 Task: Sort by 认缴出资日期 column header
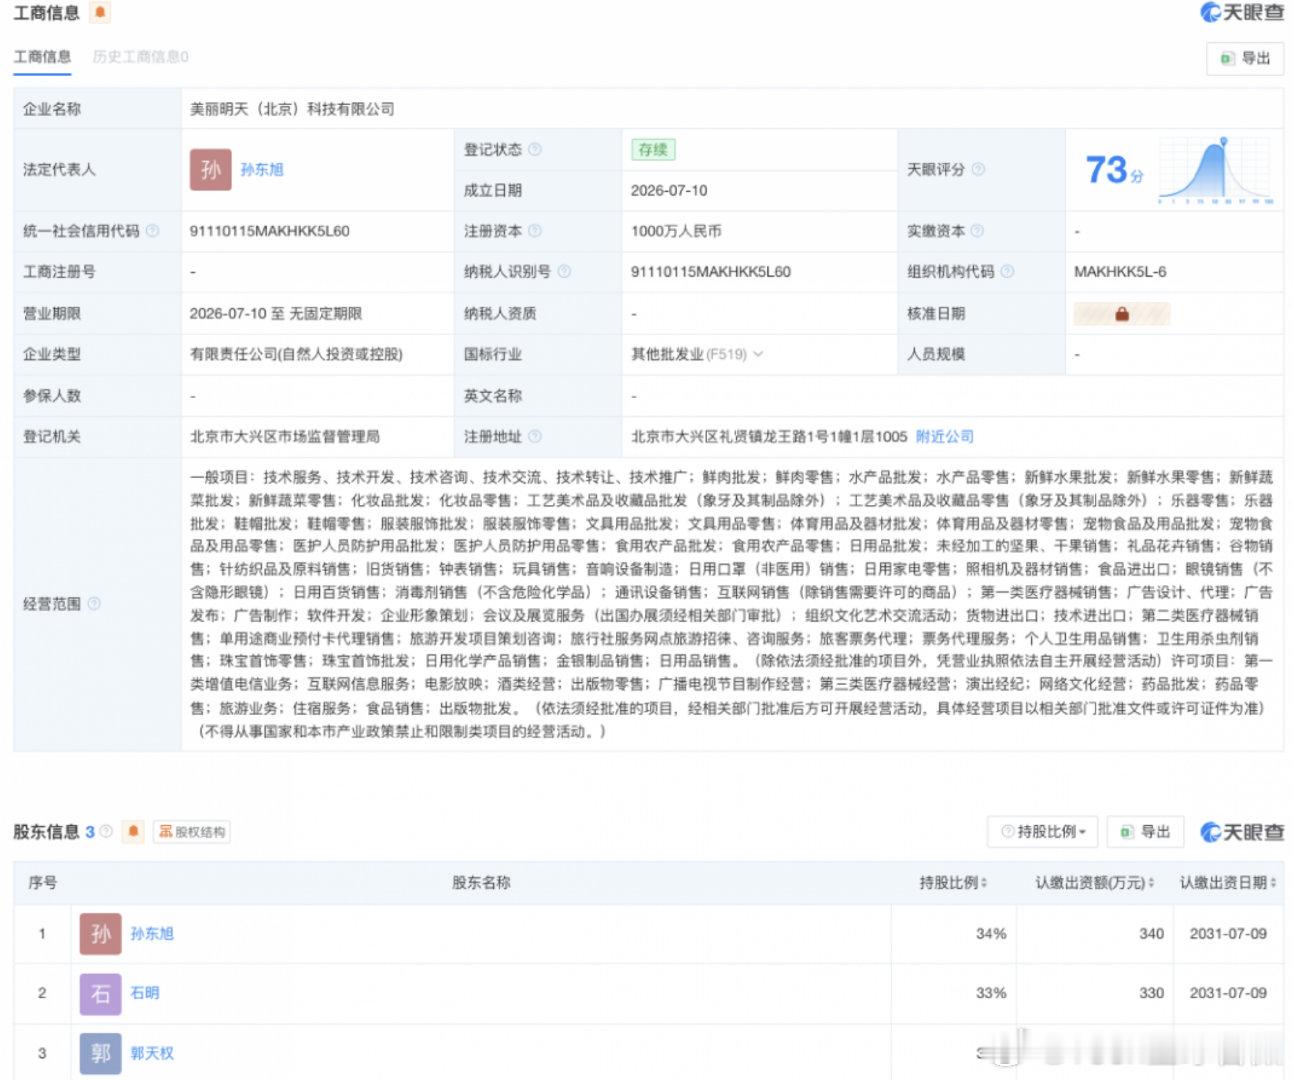coord(1227,882)
